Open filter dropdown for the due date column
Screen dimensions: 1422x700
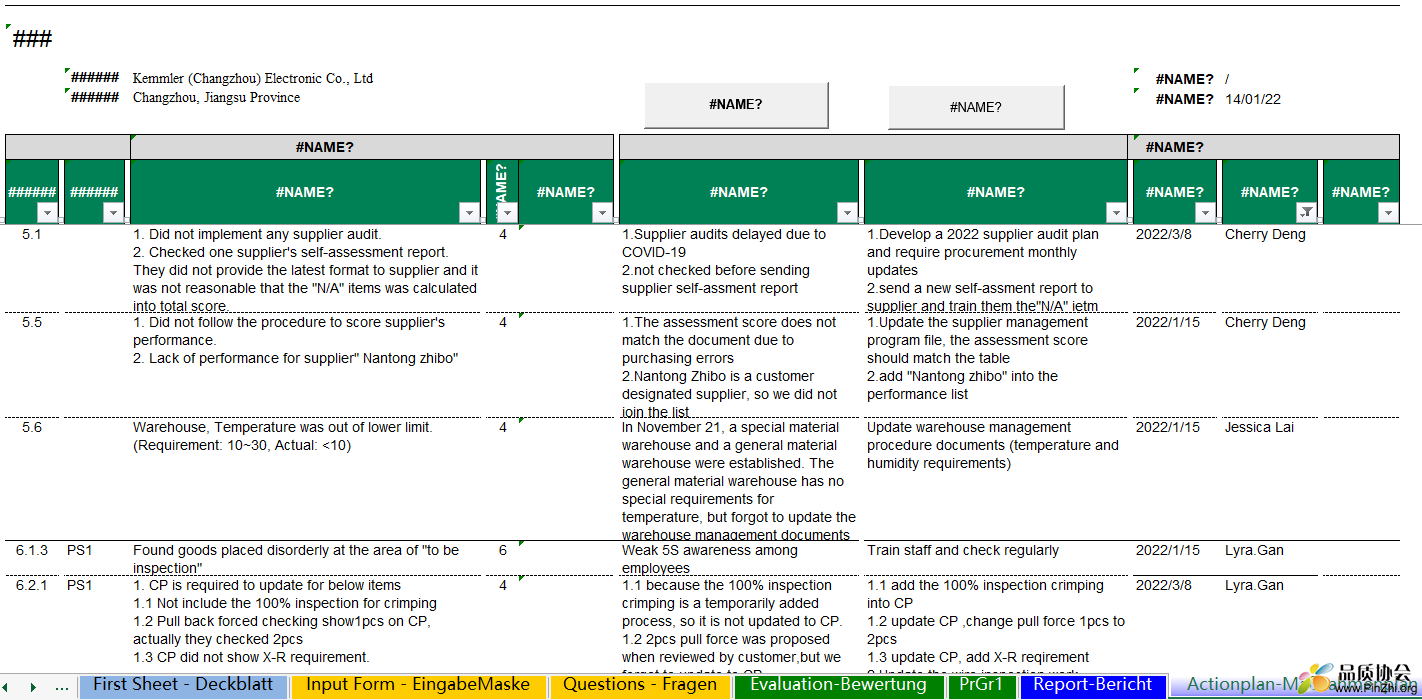pyautogui.click(x=1205, y=212)
